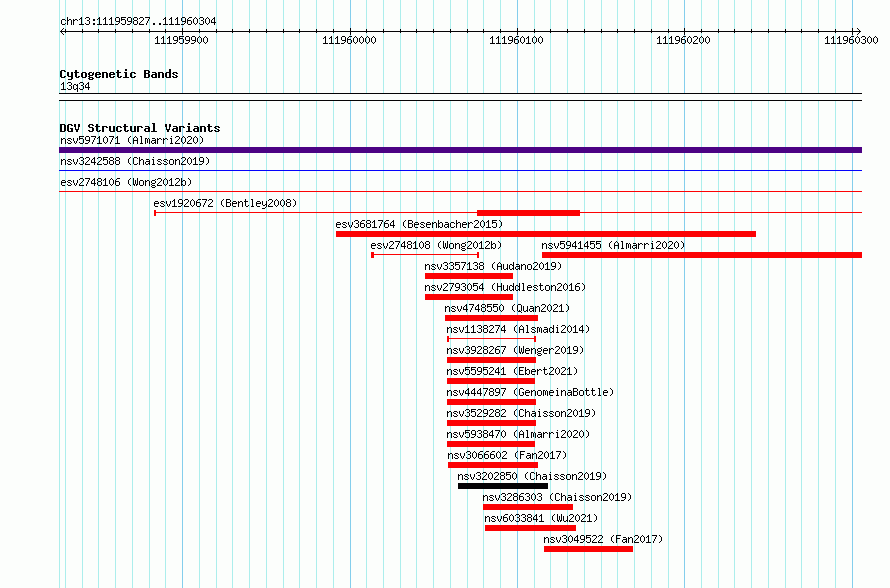Select the red bar under esv3681764

545,234
